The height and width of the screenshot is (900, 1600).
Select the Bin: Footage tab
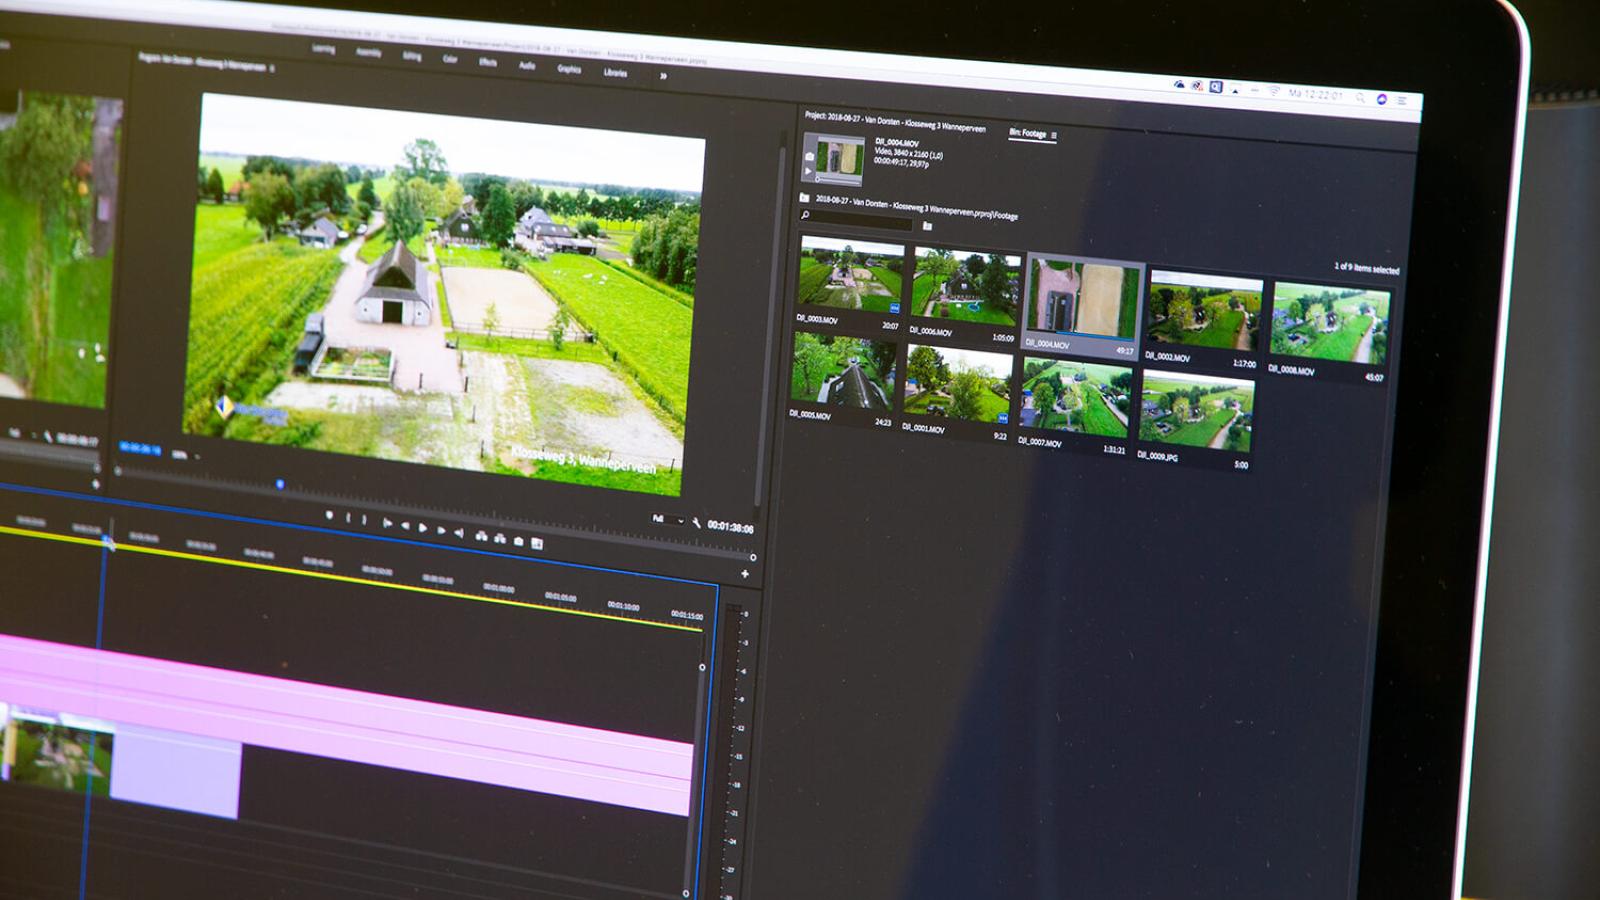click(x=1027, y=133)
